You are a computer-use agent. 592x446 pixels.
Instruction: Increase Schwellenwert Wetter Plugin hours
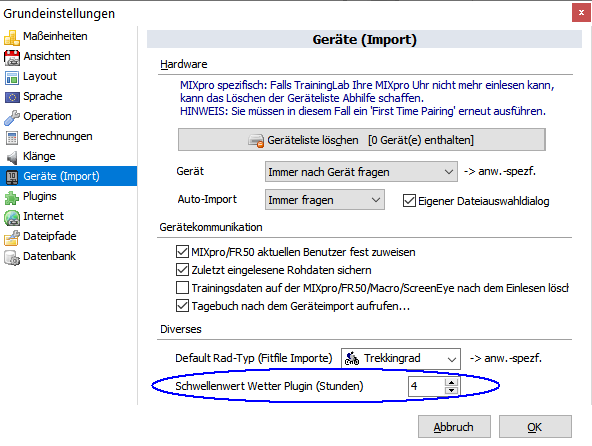click(451, 382)
